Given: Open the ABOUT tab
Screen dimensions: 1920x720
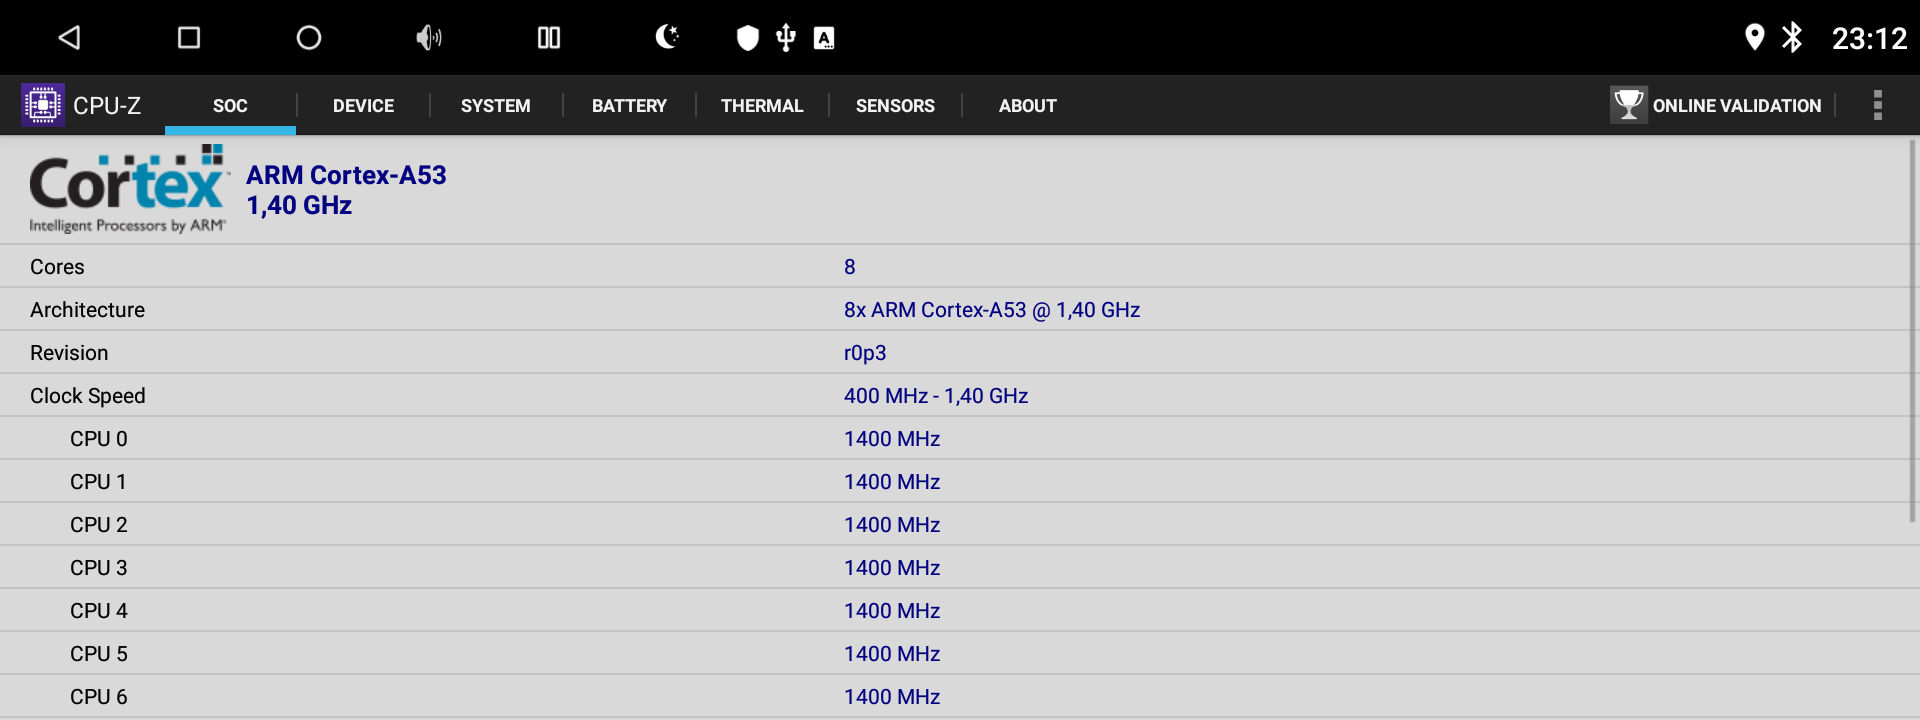Looking at the screenshot, I should pos(1028,106).
